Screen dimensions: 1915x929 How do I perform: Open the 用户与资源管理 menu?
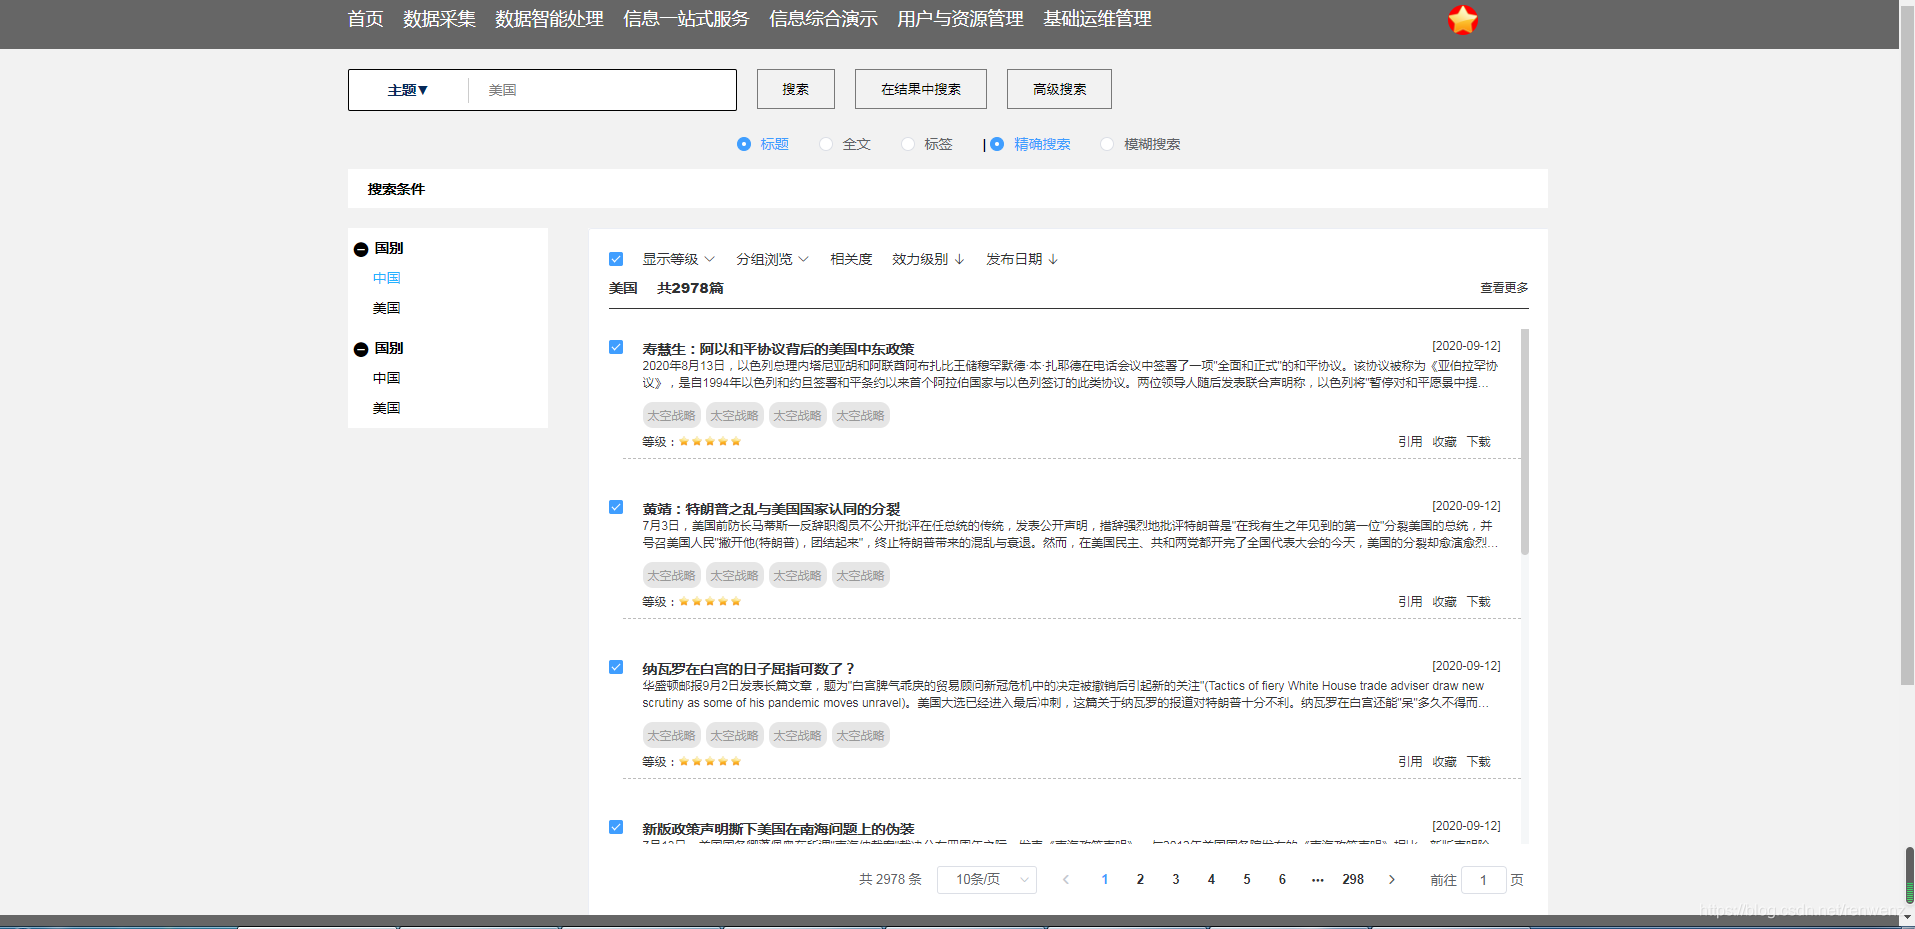pos(960,19)
